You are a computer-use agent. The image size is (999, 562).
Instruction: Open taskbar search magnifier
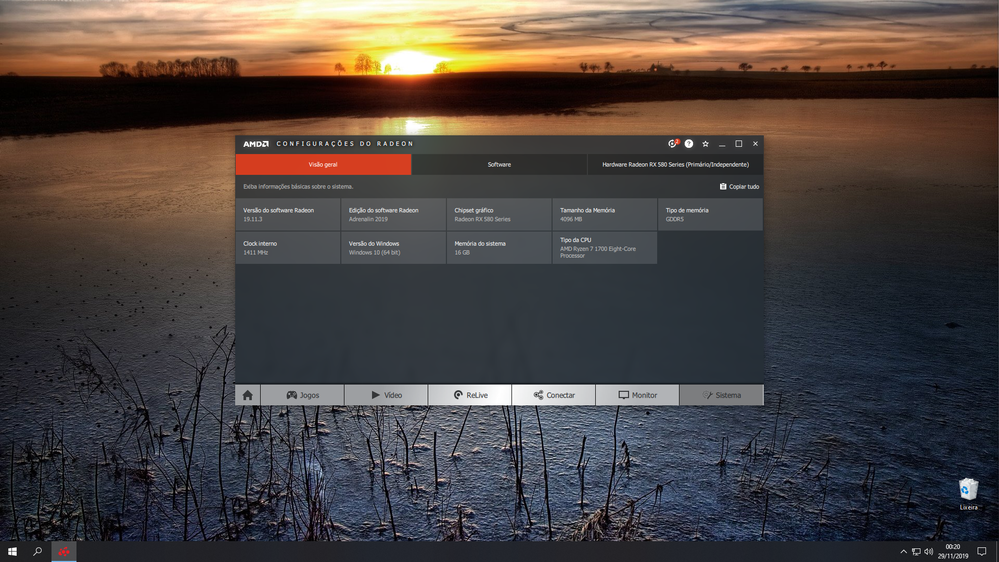pos(38,551)
